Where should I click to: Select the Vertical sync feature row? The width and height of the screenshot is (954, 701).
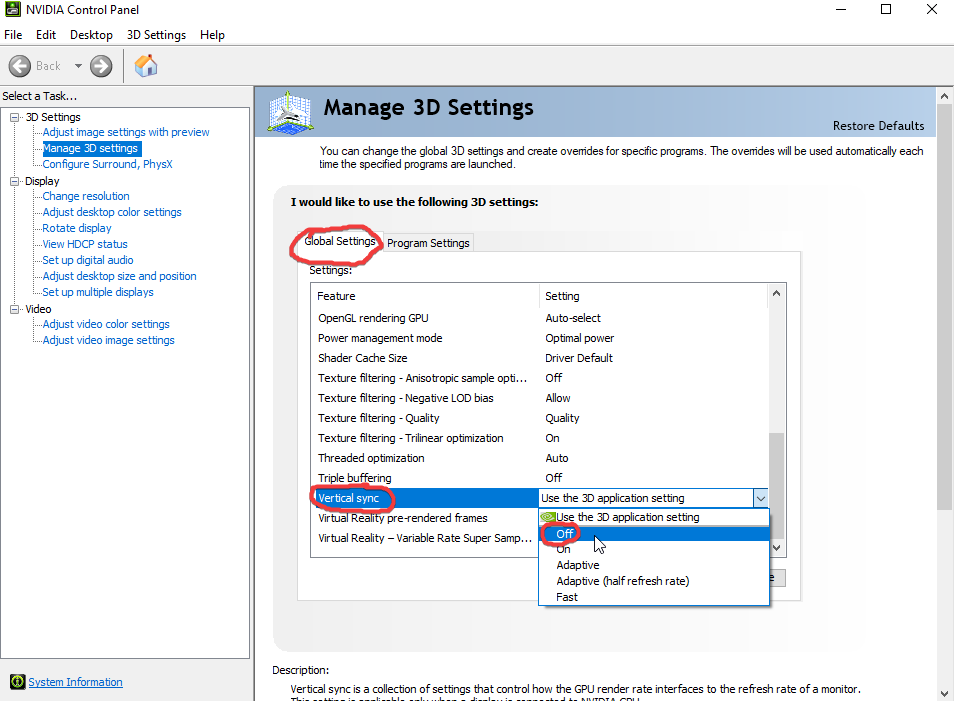[x=425, y=498]
